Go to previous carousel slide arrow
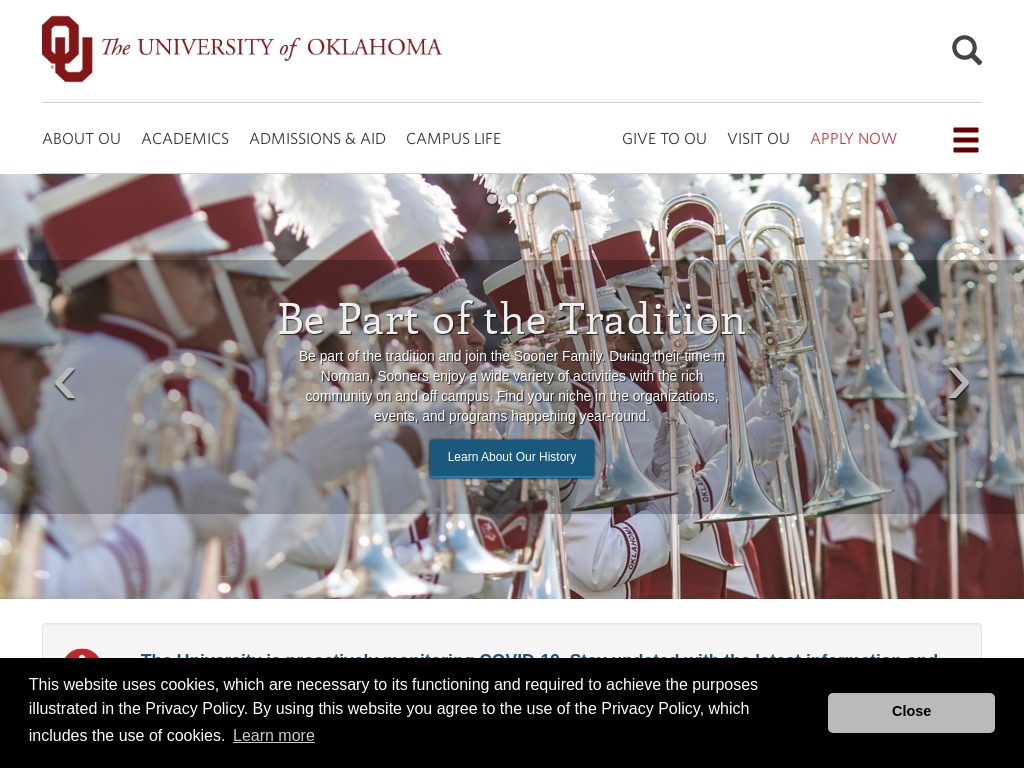This screenshot has height=768, width=1024. point(65,383)
